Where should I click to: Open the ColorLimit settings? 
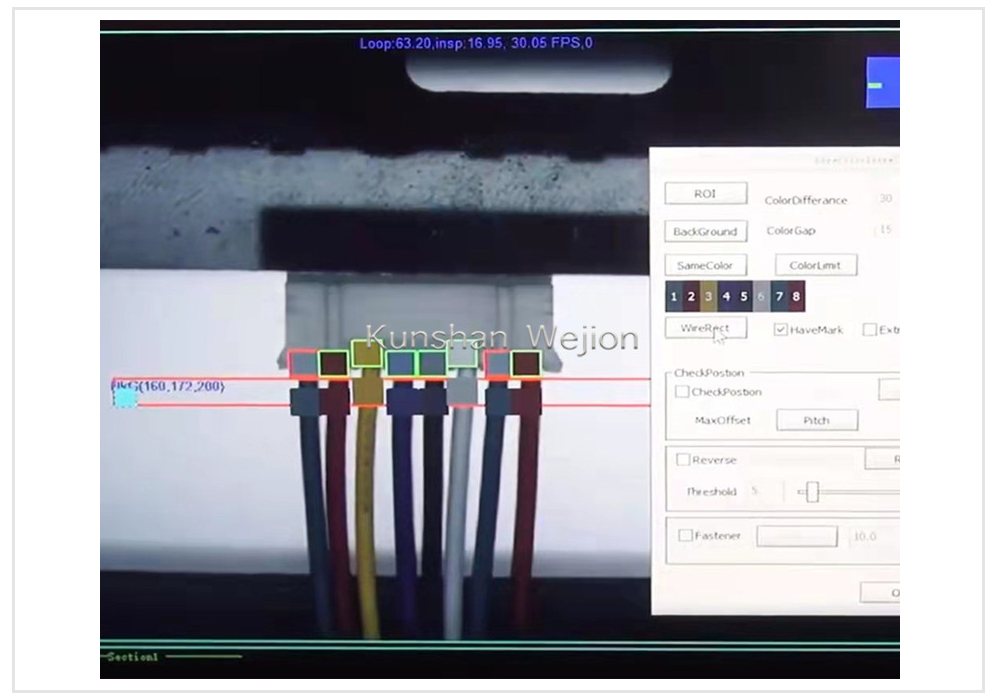(x=815, y=265)
